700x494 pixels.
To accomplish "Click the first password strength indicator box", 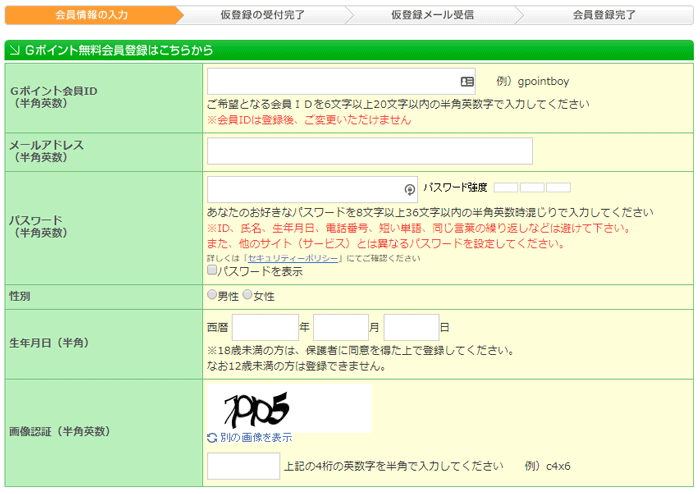I will (506, 187).
